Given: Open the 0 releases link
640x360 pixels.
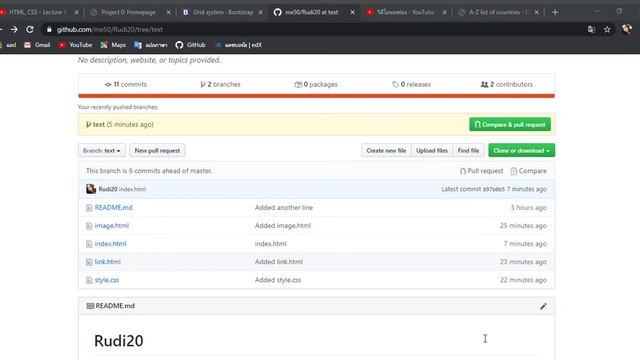Looking at the screenshot, I should [411, 84].
